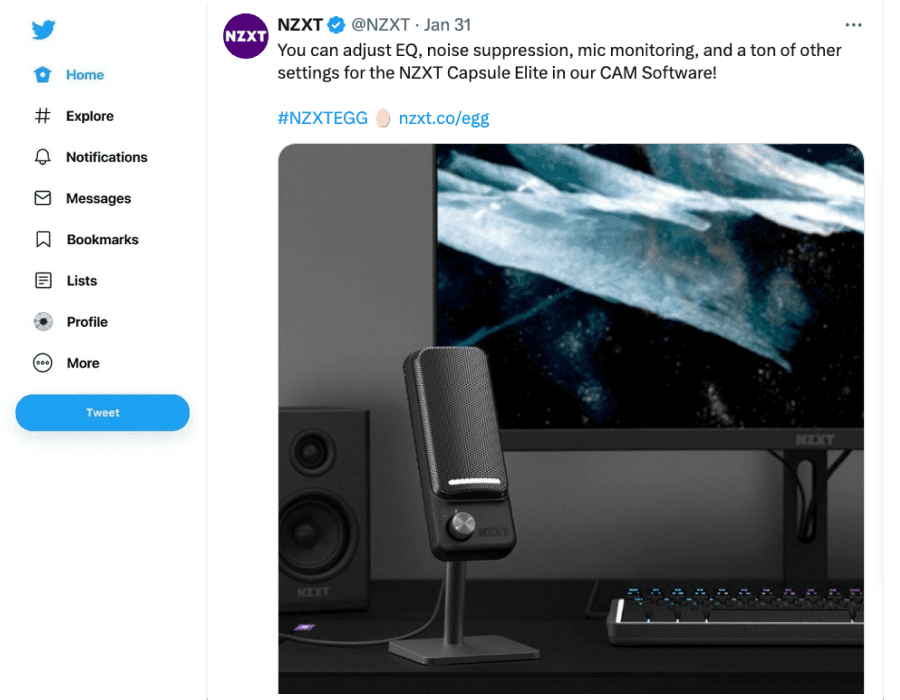The width and height of the screenshot is (900, 700).
Task: Open Notifications via bell icon
Action: [42, 157]
